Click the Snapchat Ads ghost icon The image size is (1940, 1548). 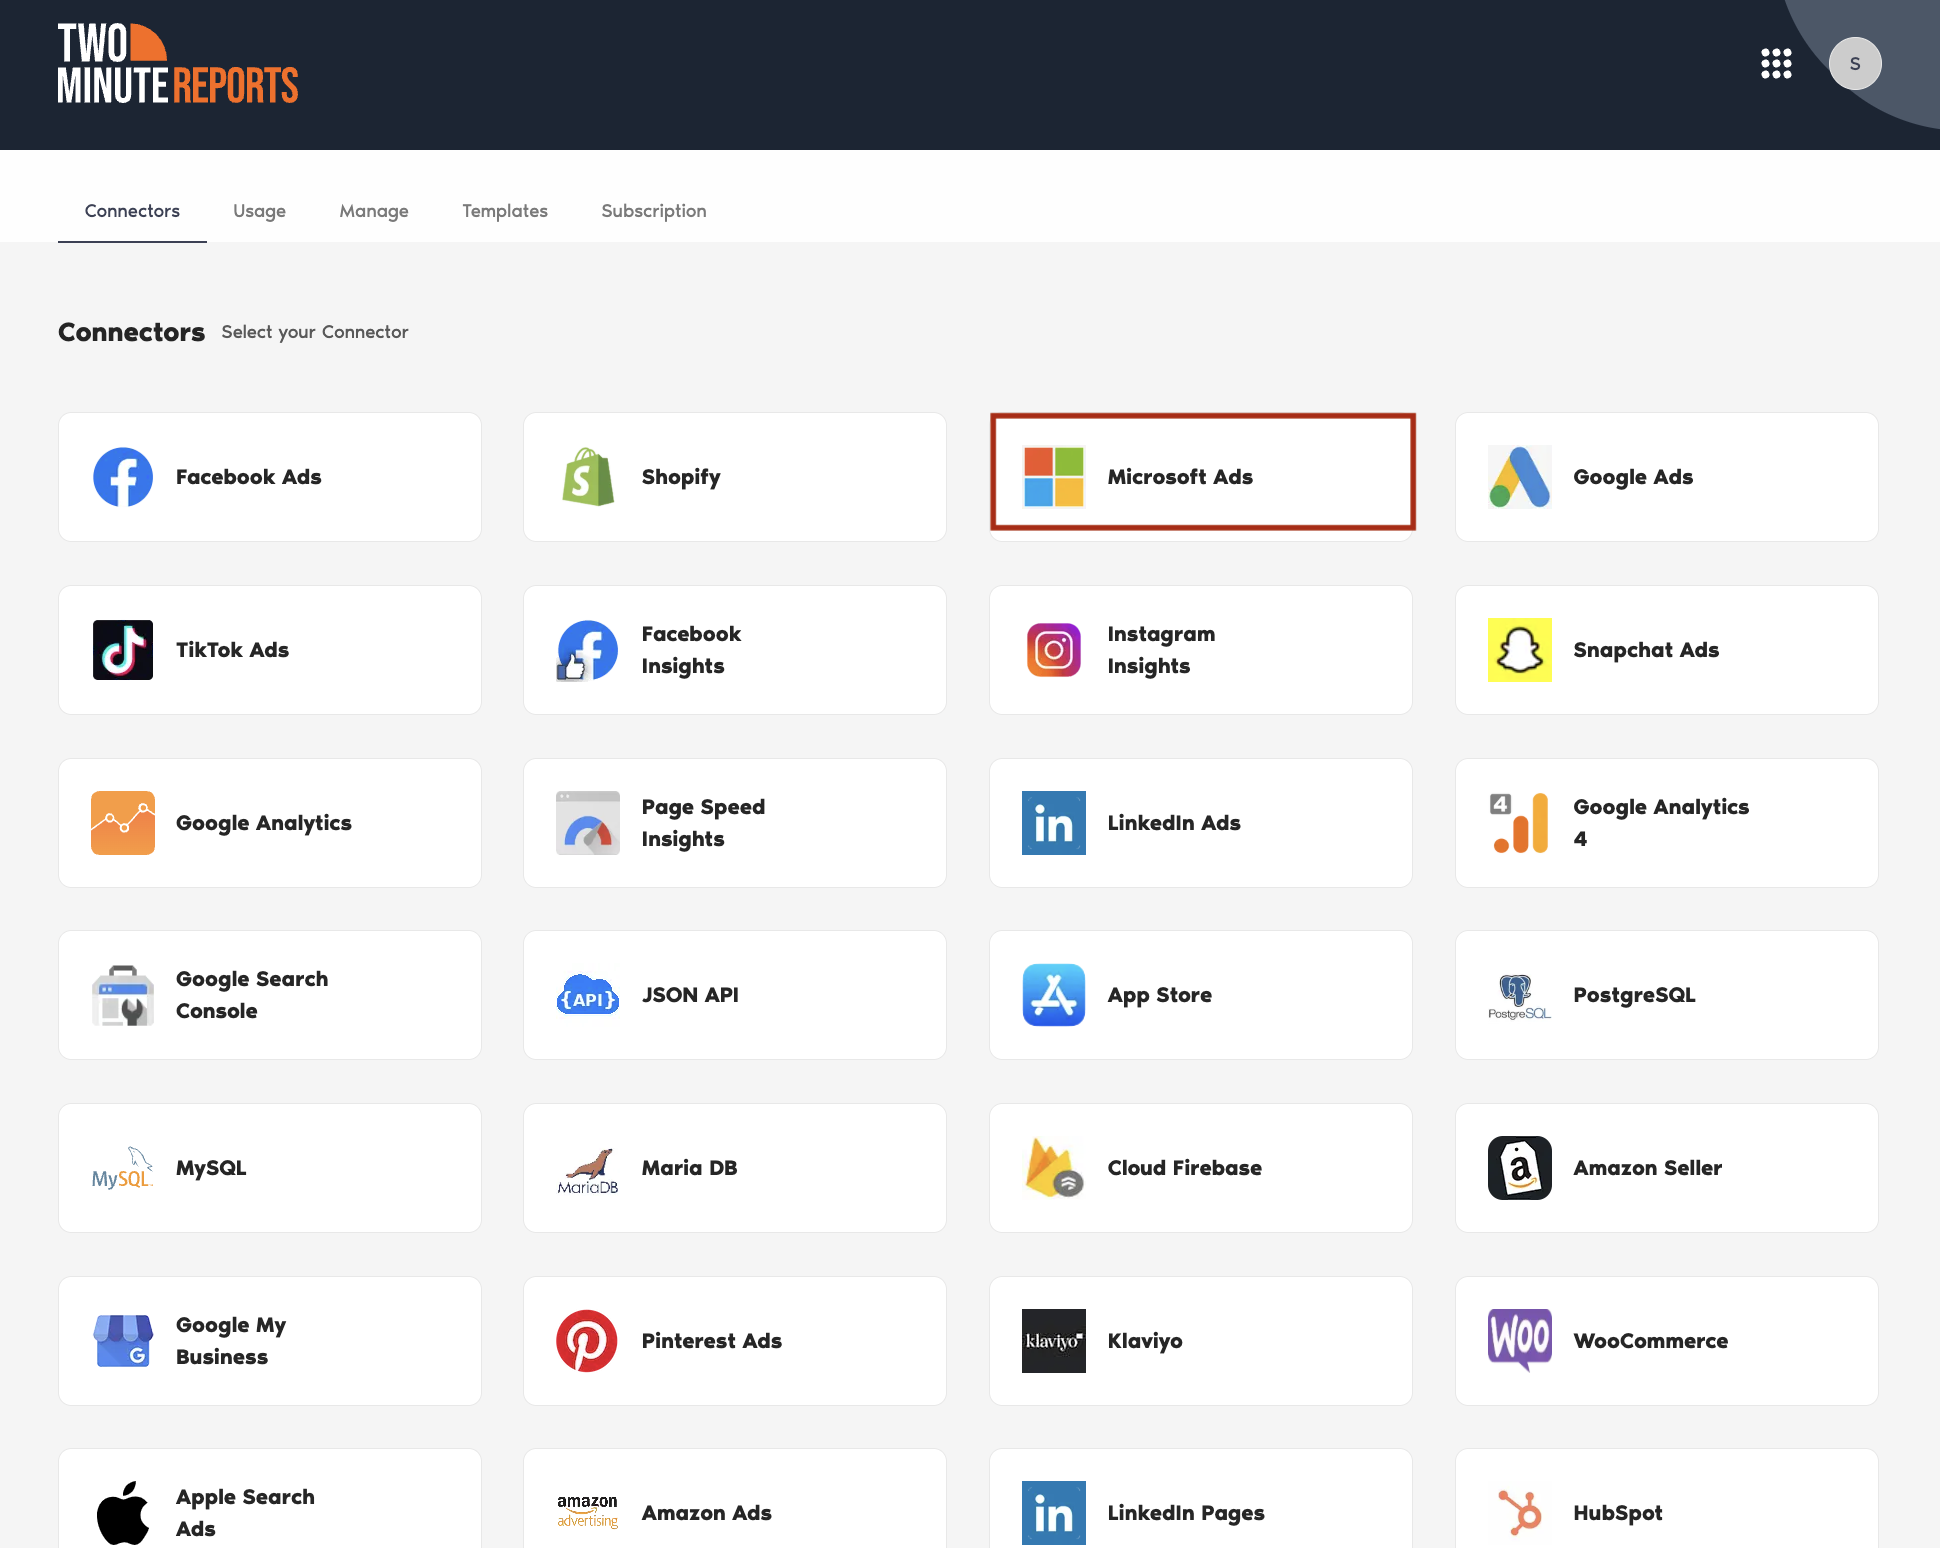pos(1520,650)
